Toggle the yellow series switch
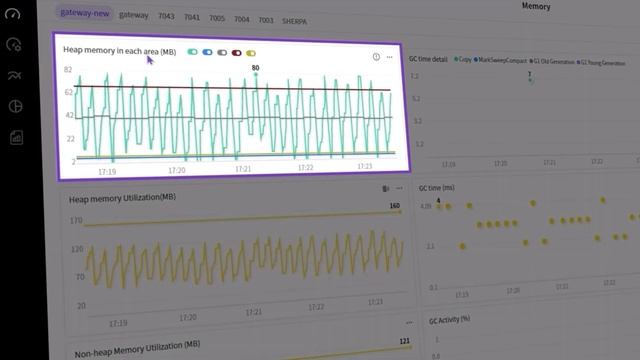This screenshot has width=640, height=360. [251, 53]
